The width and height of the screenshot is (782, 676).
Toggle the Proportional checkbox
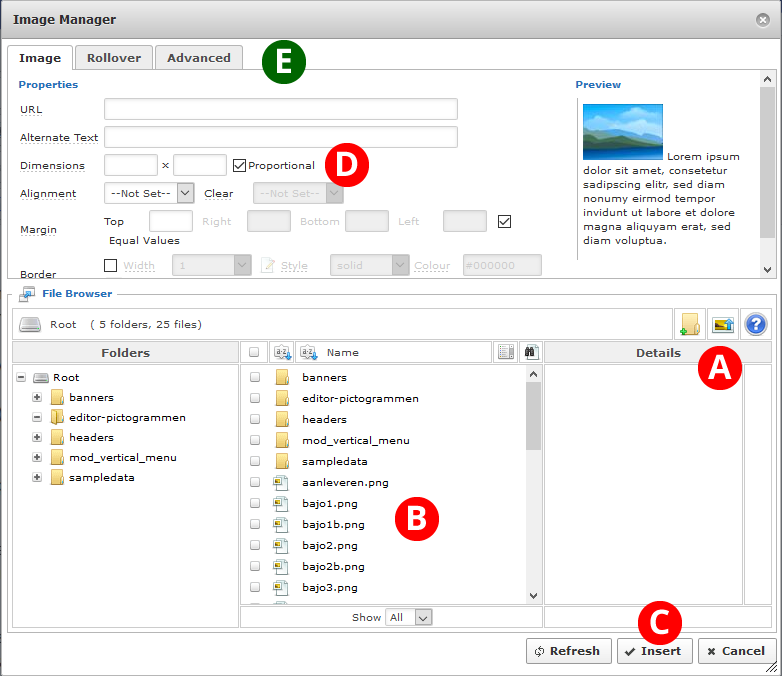(239, 165)
